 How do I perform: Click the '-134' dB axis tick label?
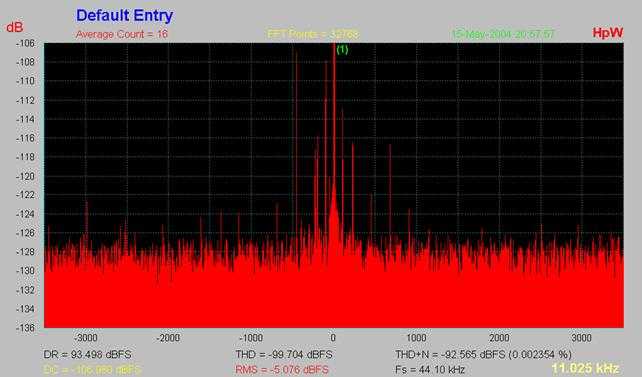25,309
